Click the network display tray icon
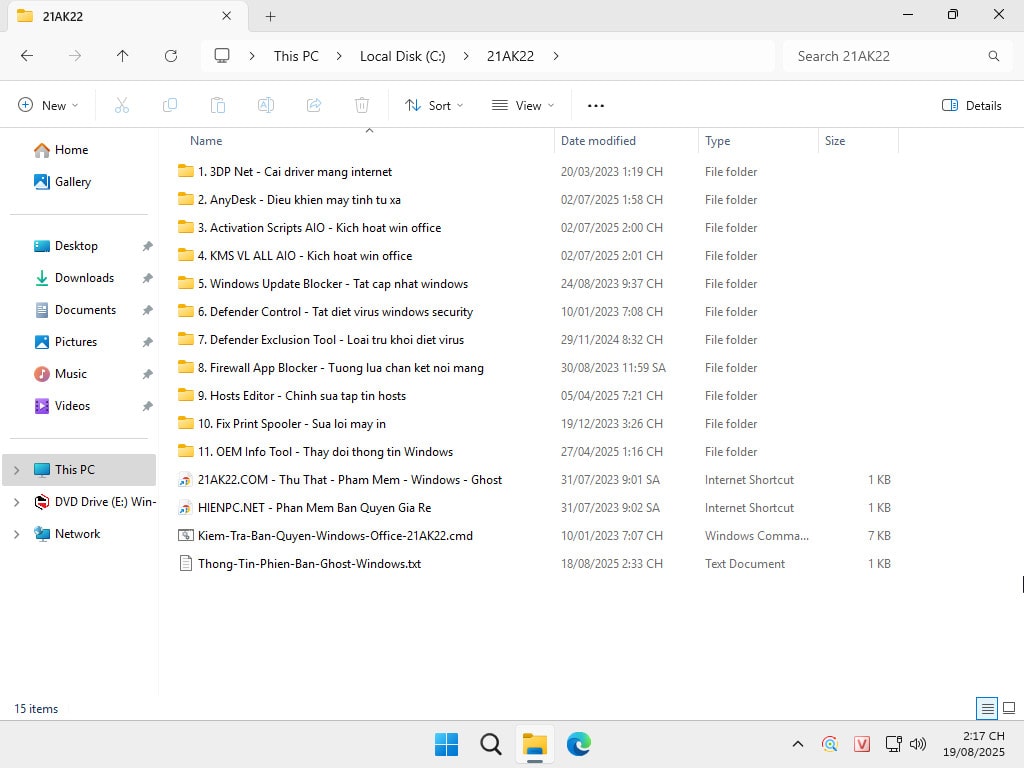The width and height of the screenshot is (1024, 768). point(893,744)
